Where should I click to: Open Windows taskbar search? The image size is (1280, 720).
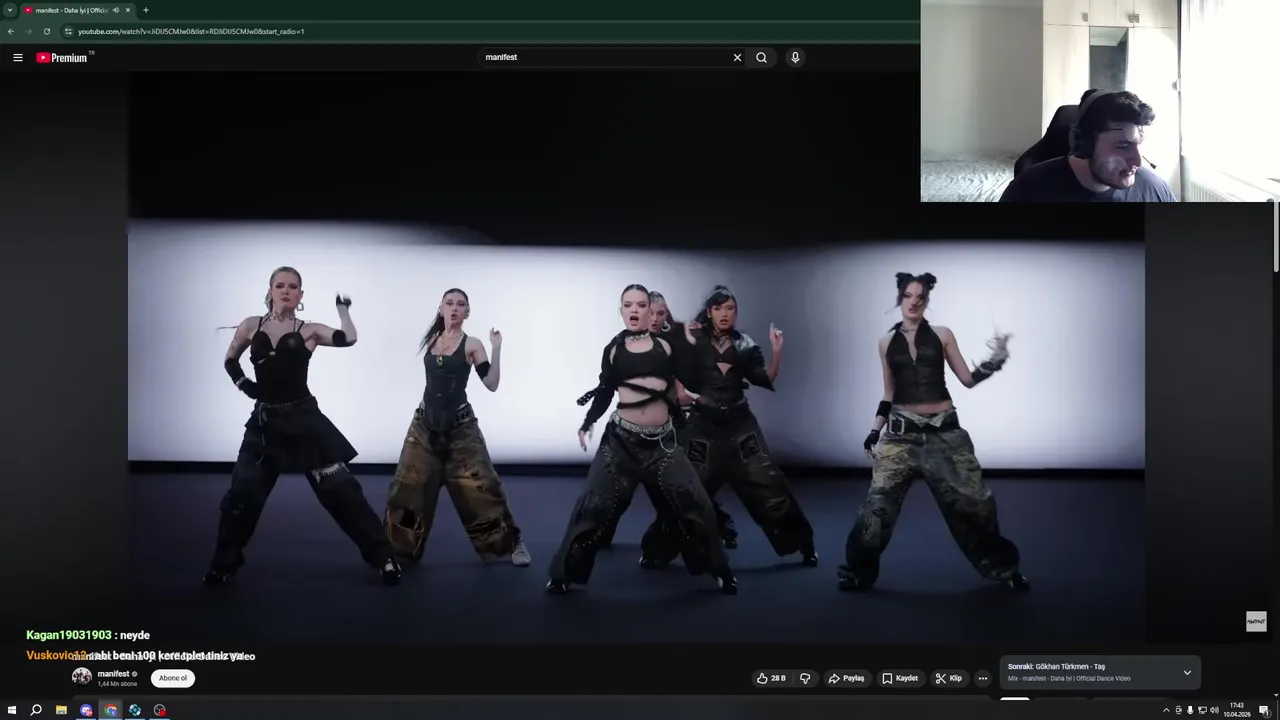(36, 710)
